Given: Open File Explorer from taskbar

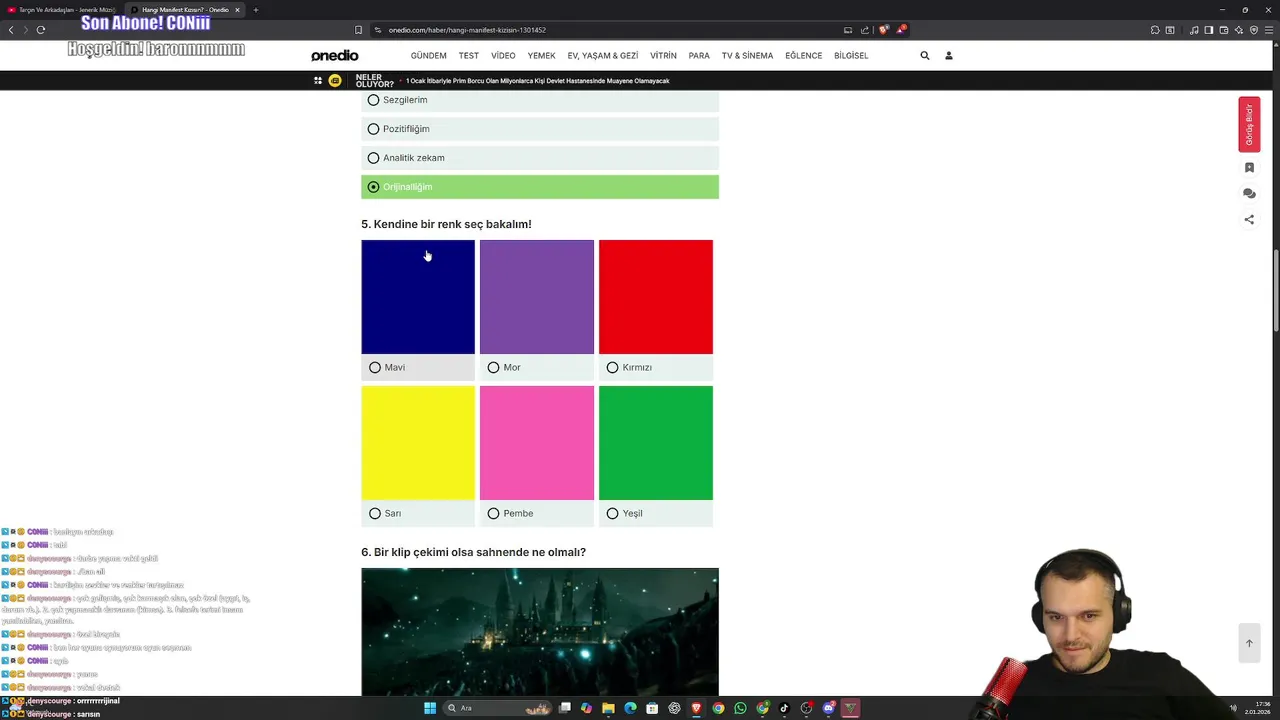Looking at the screenshot, I should pos(608,708).
